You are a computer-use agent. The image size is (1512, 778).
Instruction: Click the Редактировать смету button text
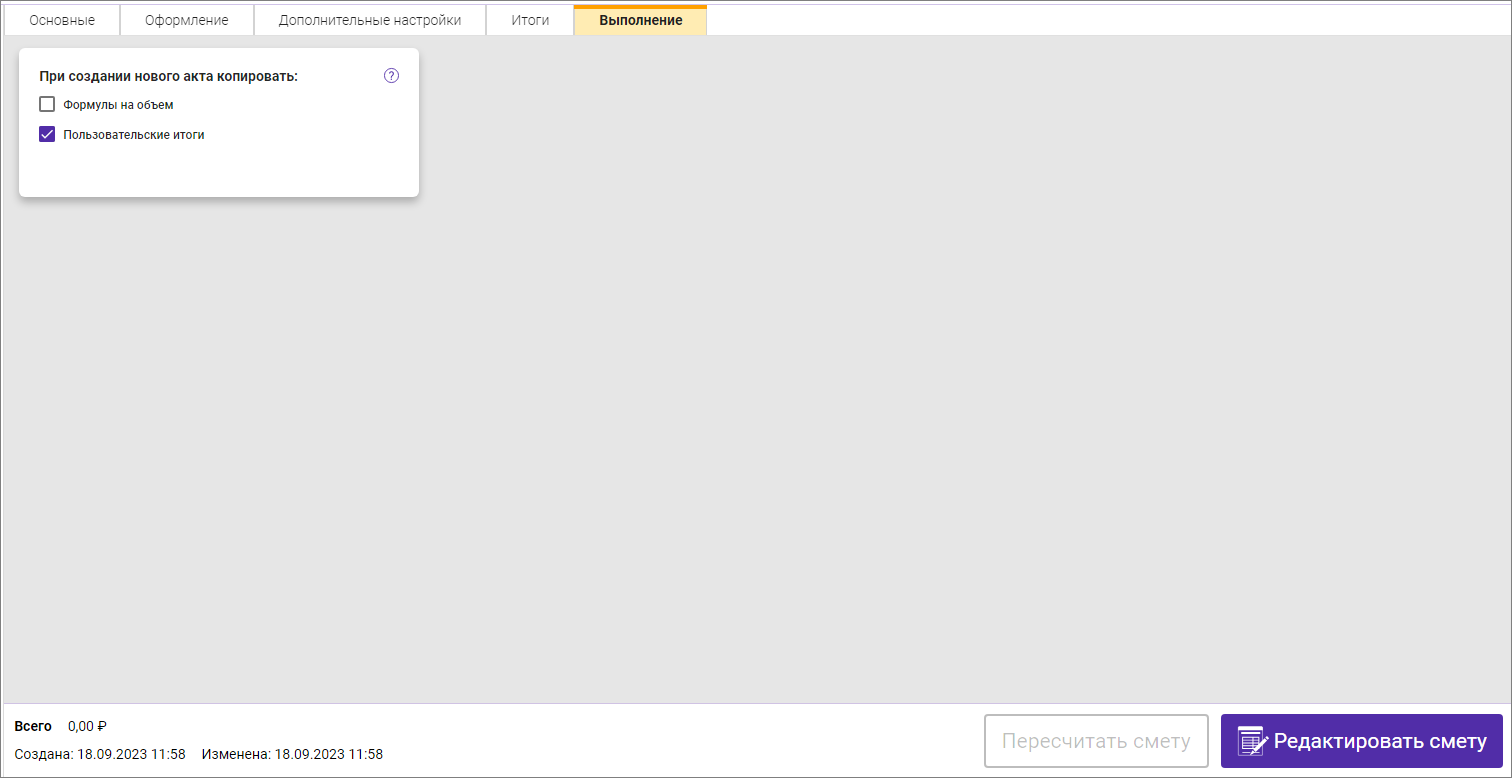[1379, 741]
